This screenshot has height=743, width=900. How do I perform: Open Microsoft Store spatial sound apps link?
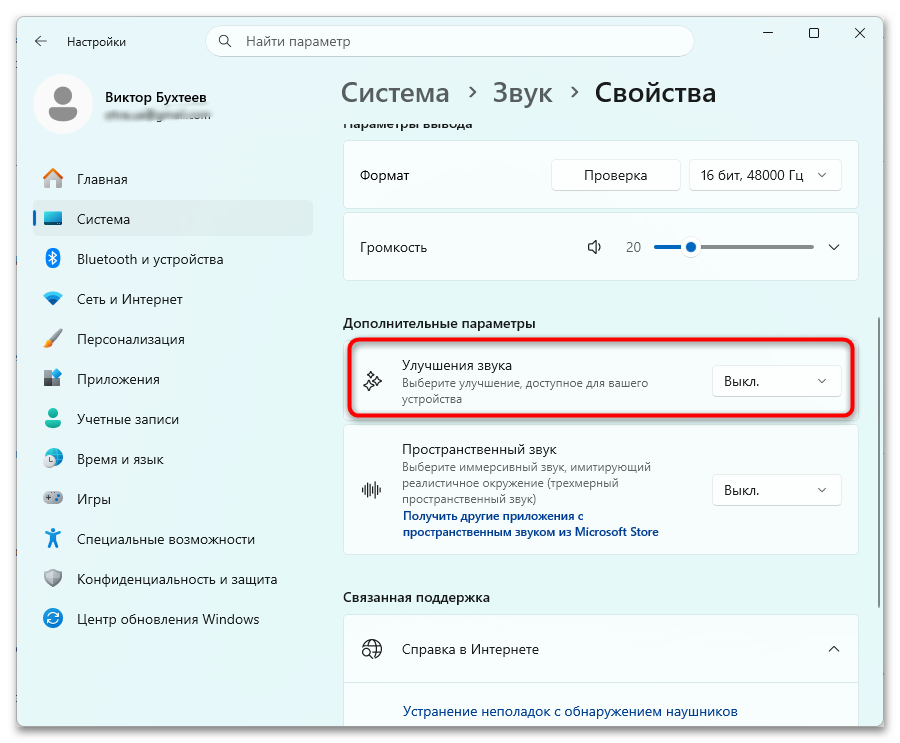click(530, 524)
